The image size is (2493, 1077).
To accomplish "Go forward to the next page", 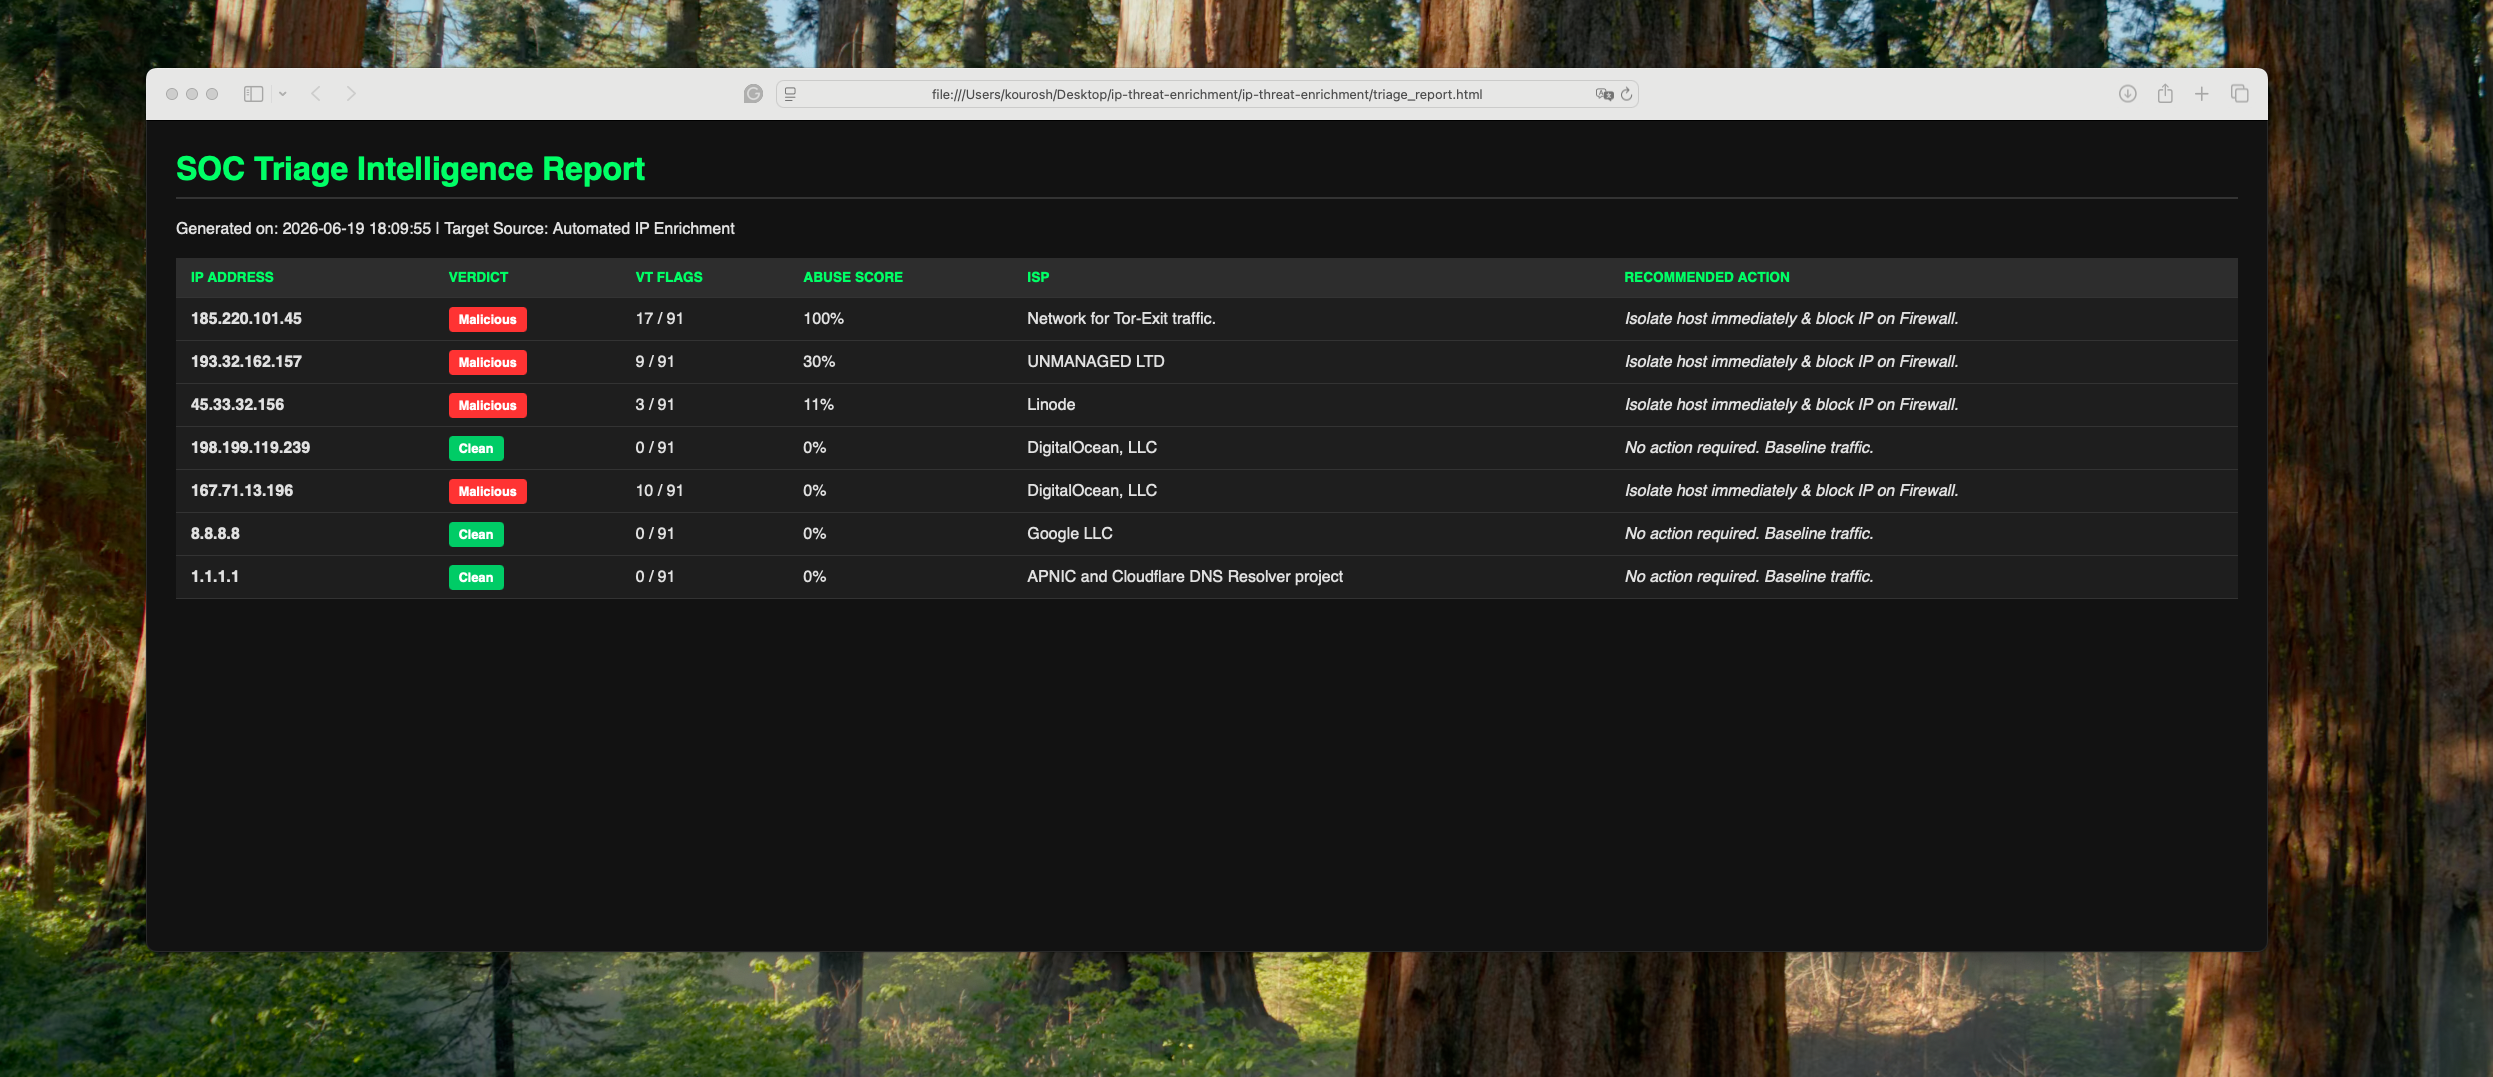I will (351, 94).
